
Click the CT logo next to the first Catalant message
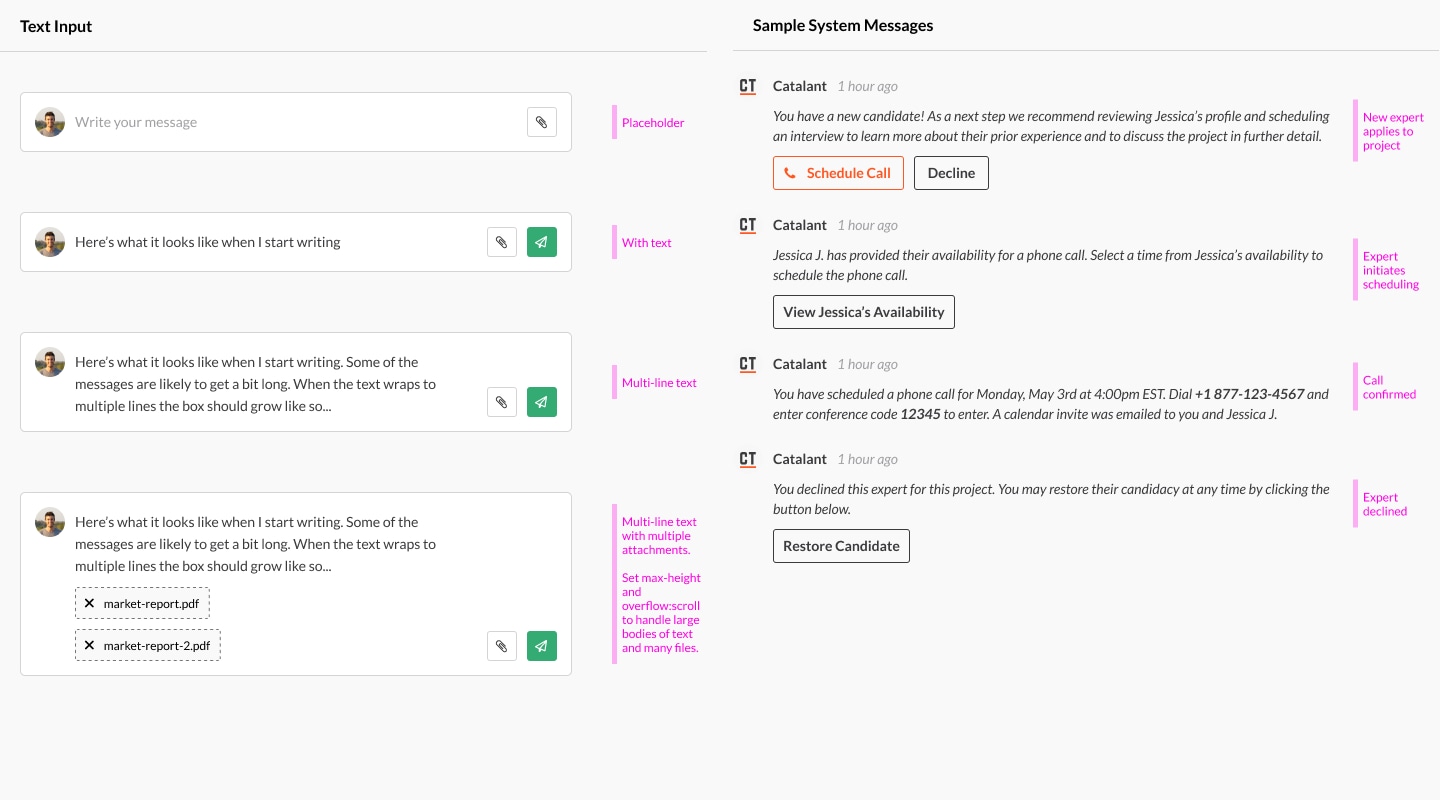point(747,86)
